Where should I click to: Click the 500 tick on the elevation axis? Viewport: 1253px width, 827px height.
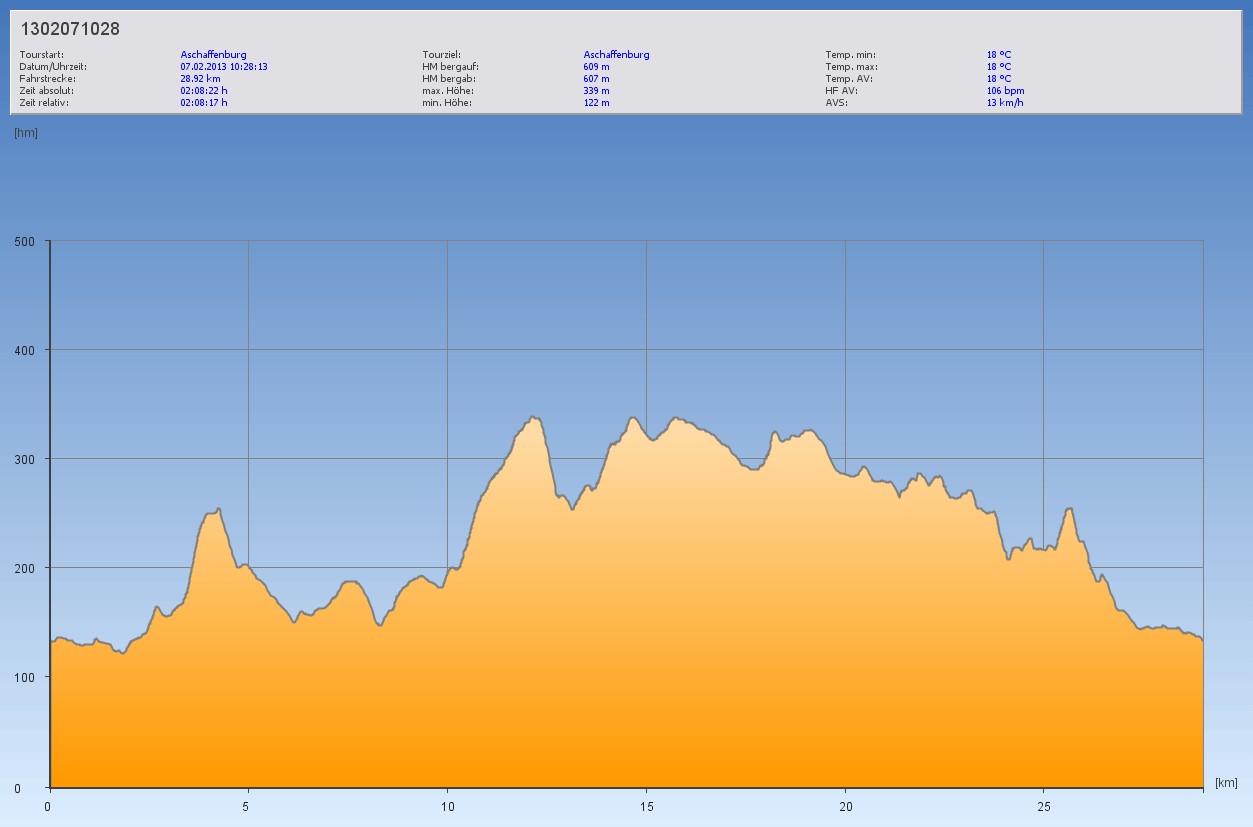tap(24, 241)
